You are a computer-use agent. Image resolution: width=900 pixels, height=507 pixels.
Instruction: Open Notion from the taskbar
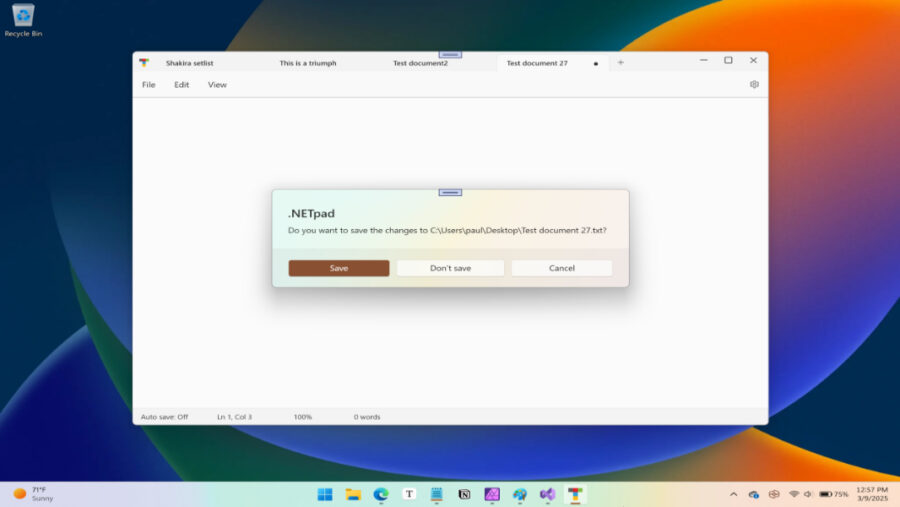[464, 494]
